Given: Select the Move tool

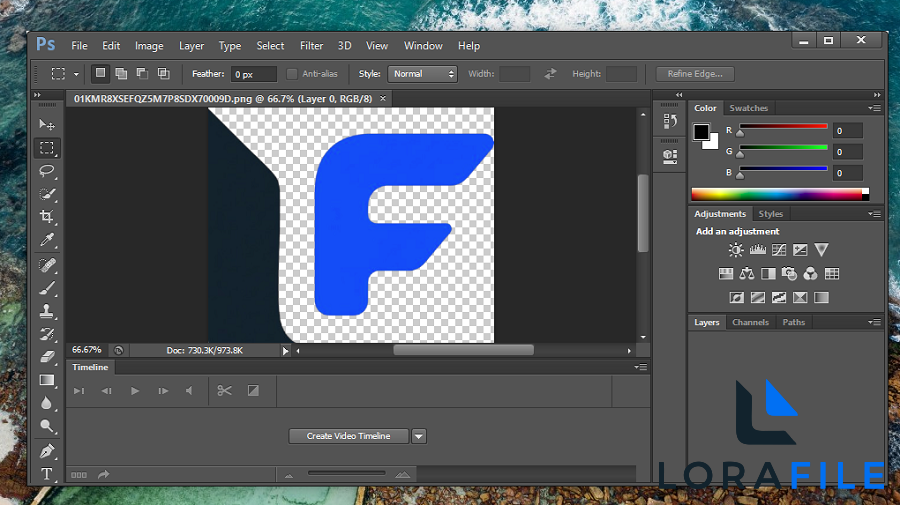Looking at the screenshot, I should [x=47, y=125].
